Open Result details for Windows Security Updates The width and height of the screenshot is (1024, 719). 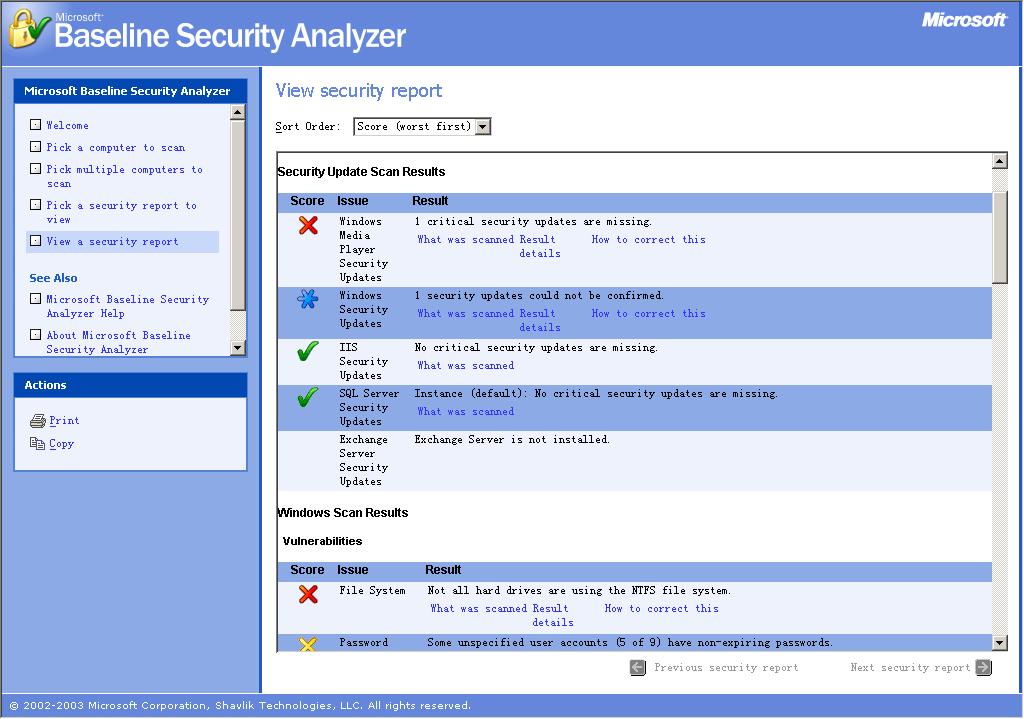(x=539, y=321)
